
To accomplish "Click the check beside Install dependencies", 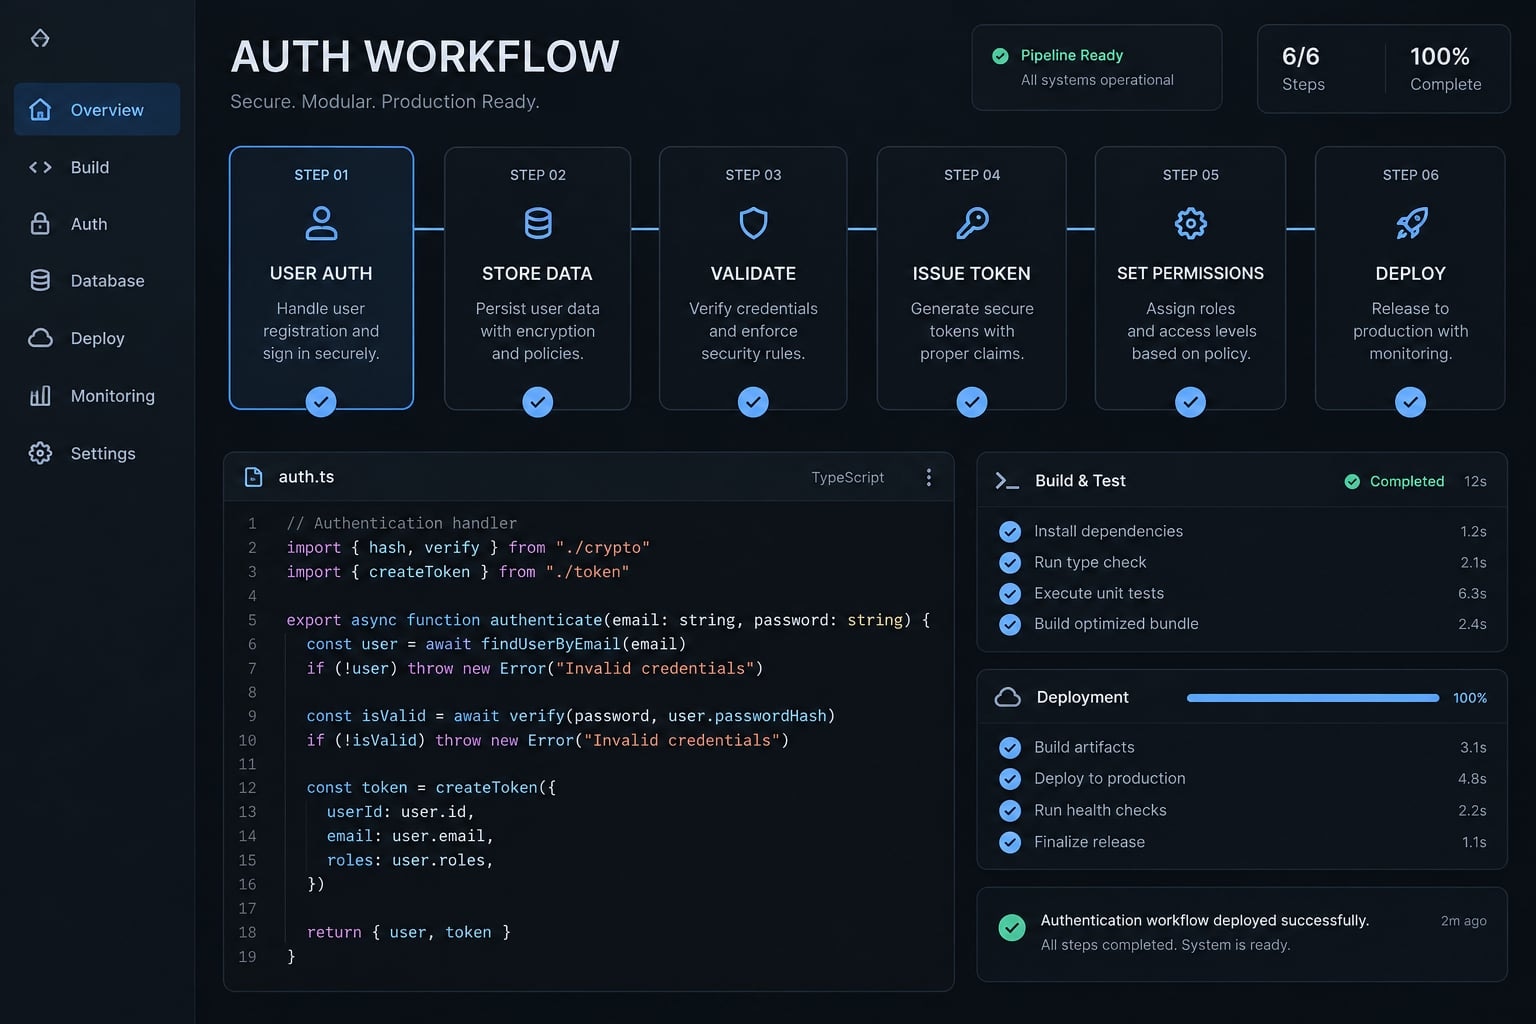I will 1010,531.
